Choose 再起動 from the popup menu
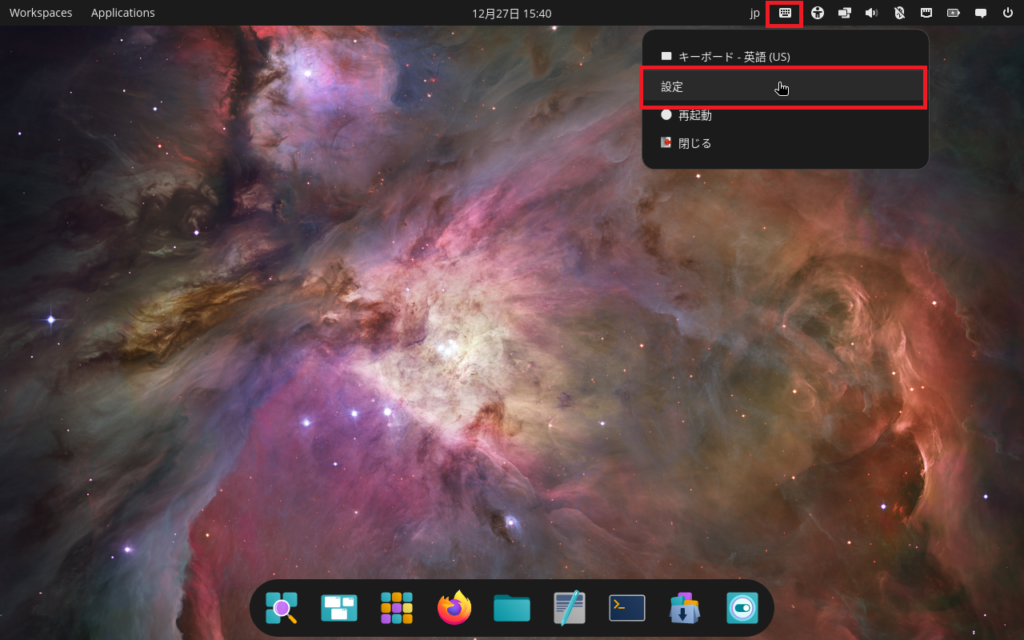 tap(694, 115)
